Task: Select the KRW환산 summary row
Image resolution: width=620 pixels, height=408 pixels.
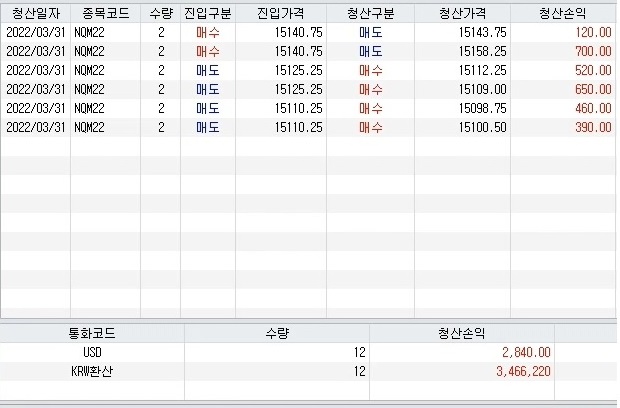Action: (308, 371)
